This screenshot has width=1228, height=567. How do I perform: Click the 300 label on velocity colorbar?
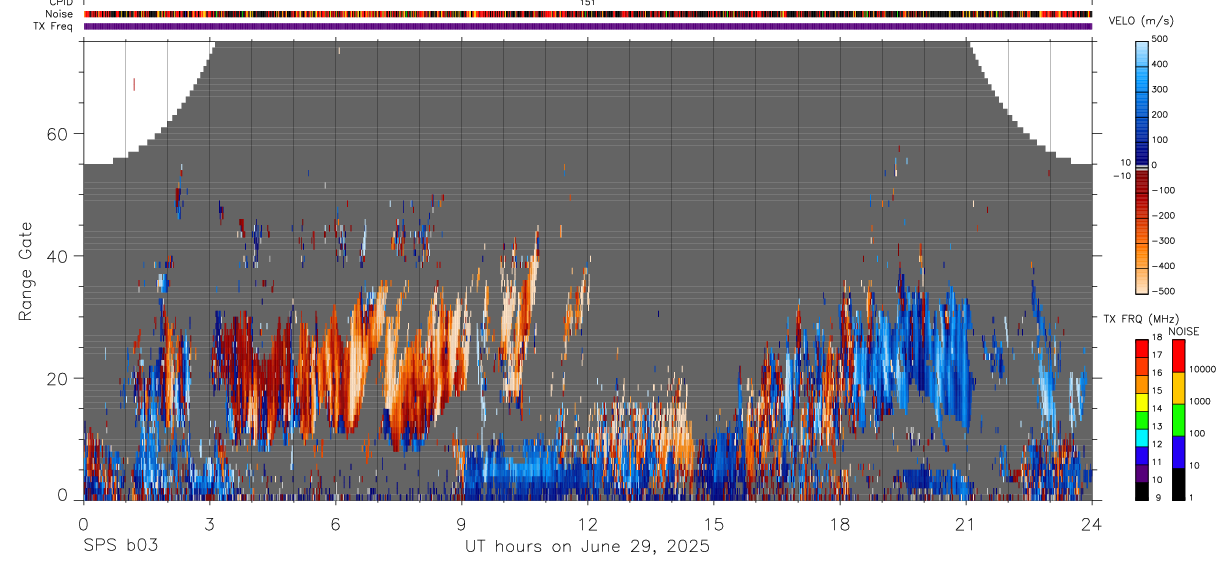[1160, 89]
